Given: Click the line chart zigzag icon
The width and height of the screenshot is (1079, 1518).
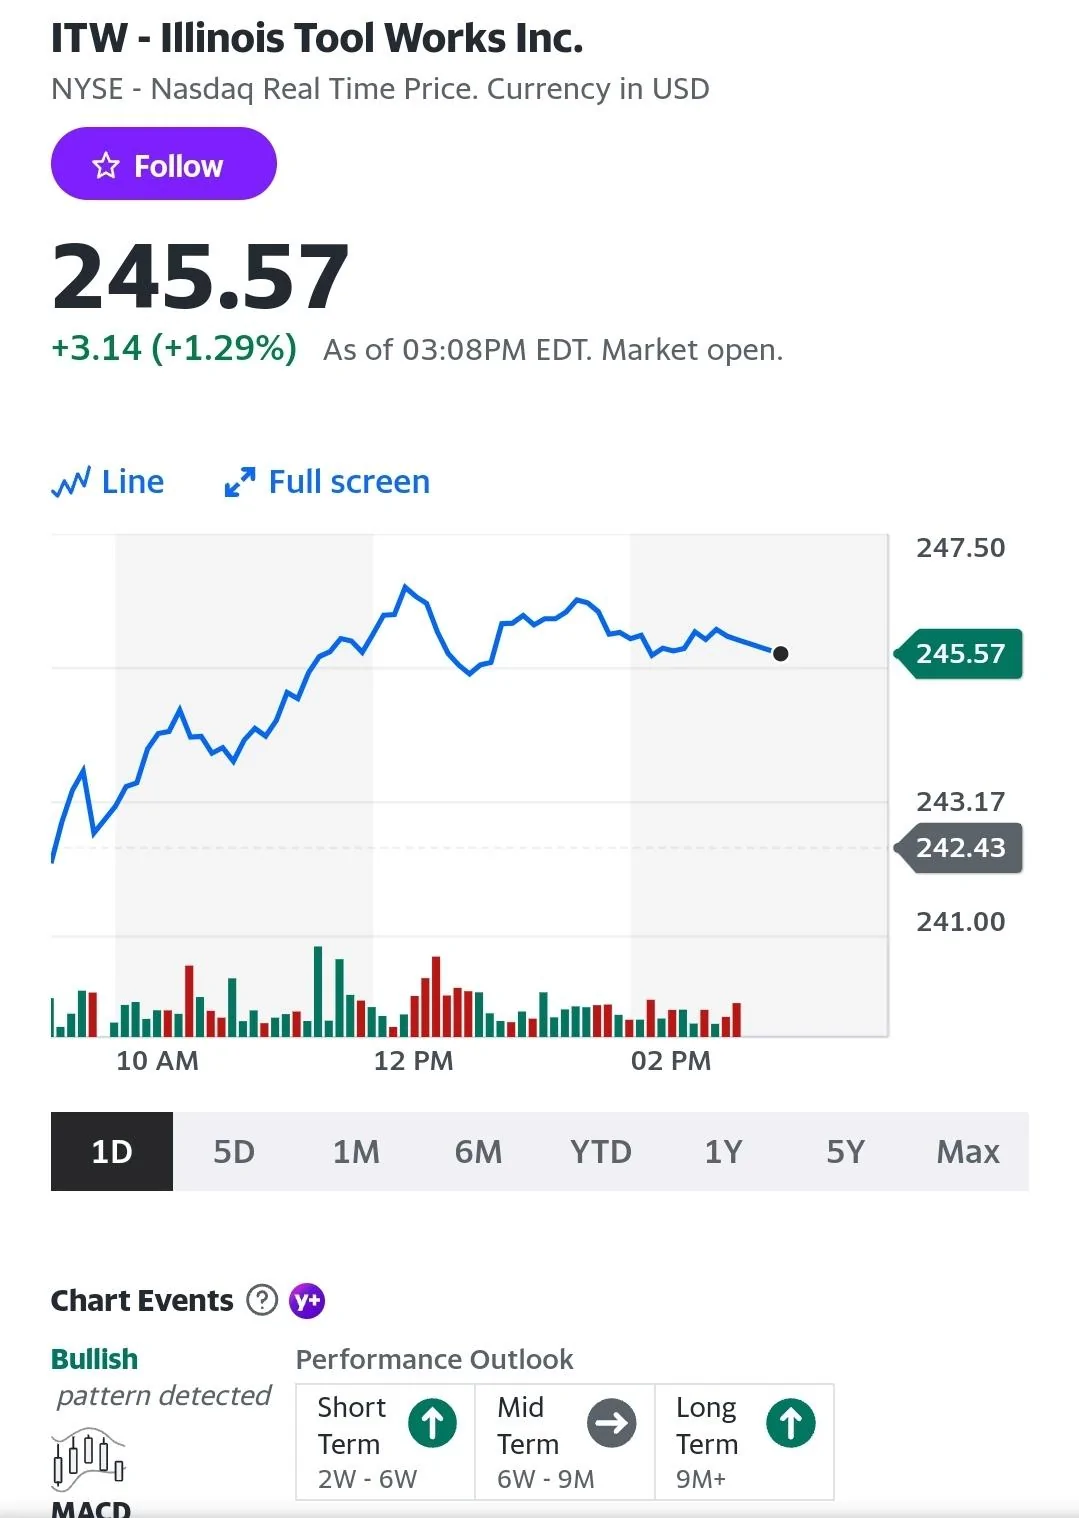Looking at the screenshot, I should click(71, 482).
